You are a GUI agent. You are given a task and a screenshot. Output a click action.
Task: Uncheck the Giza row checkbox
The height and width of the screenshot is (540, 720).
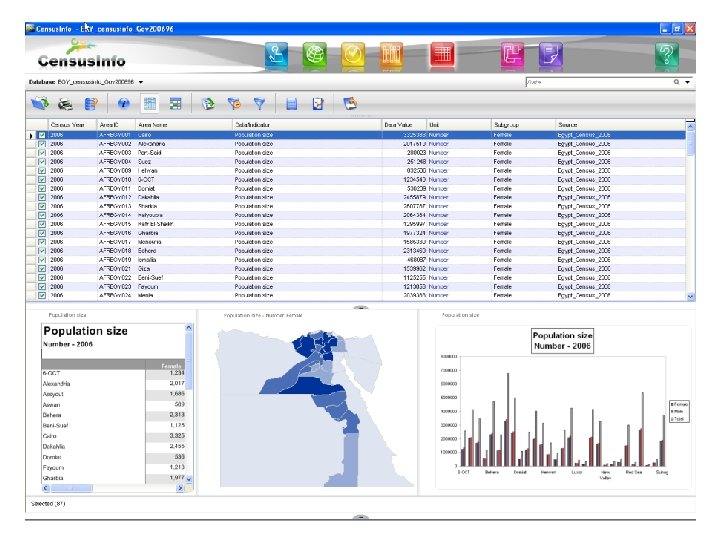click(42, 269)
